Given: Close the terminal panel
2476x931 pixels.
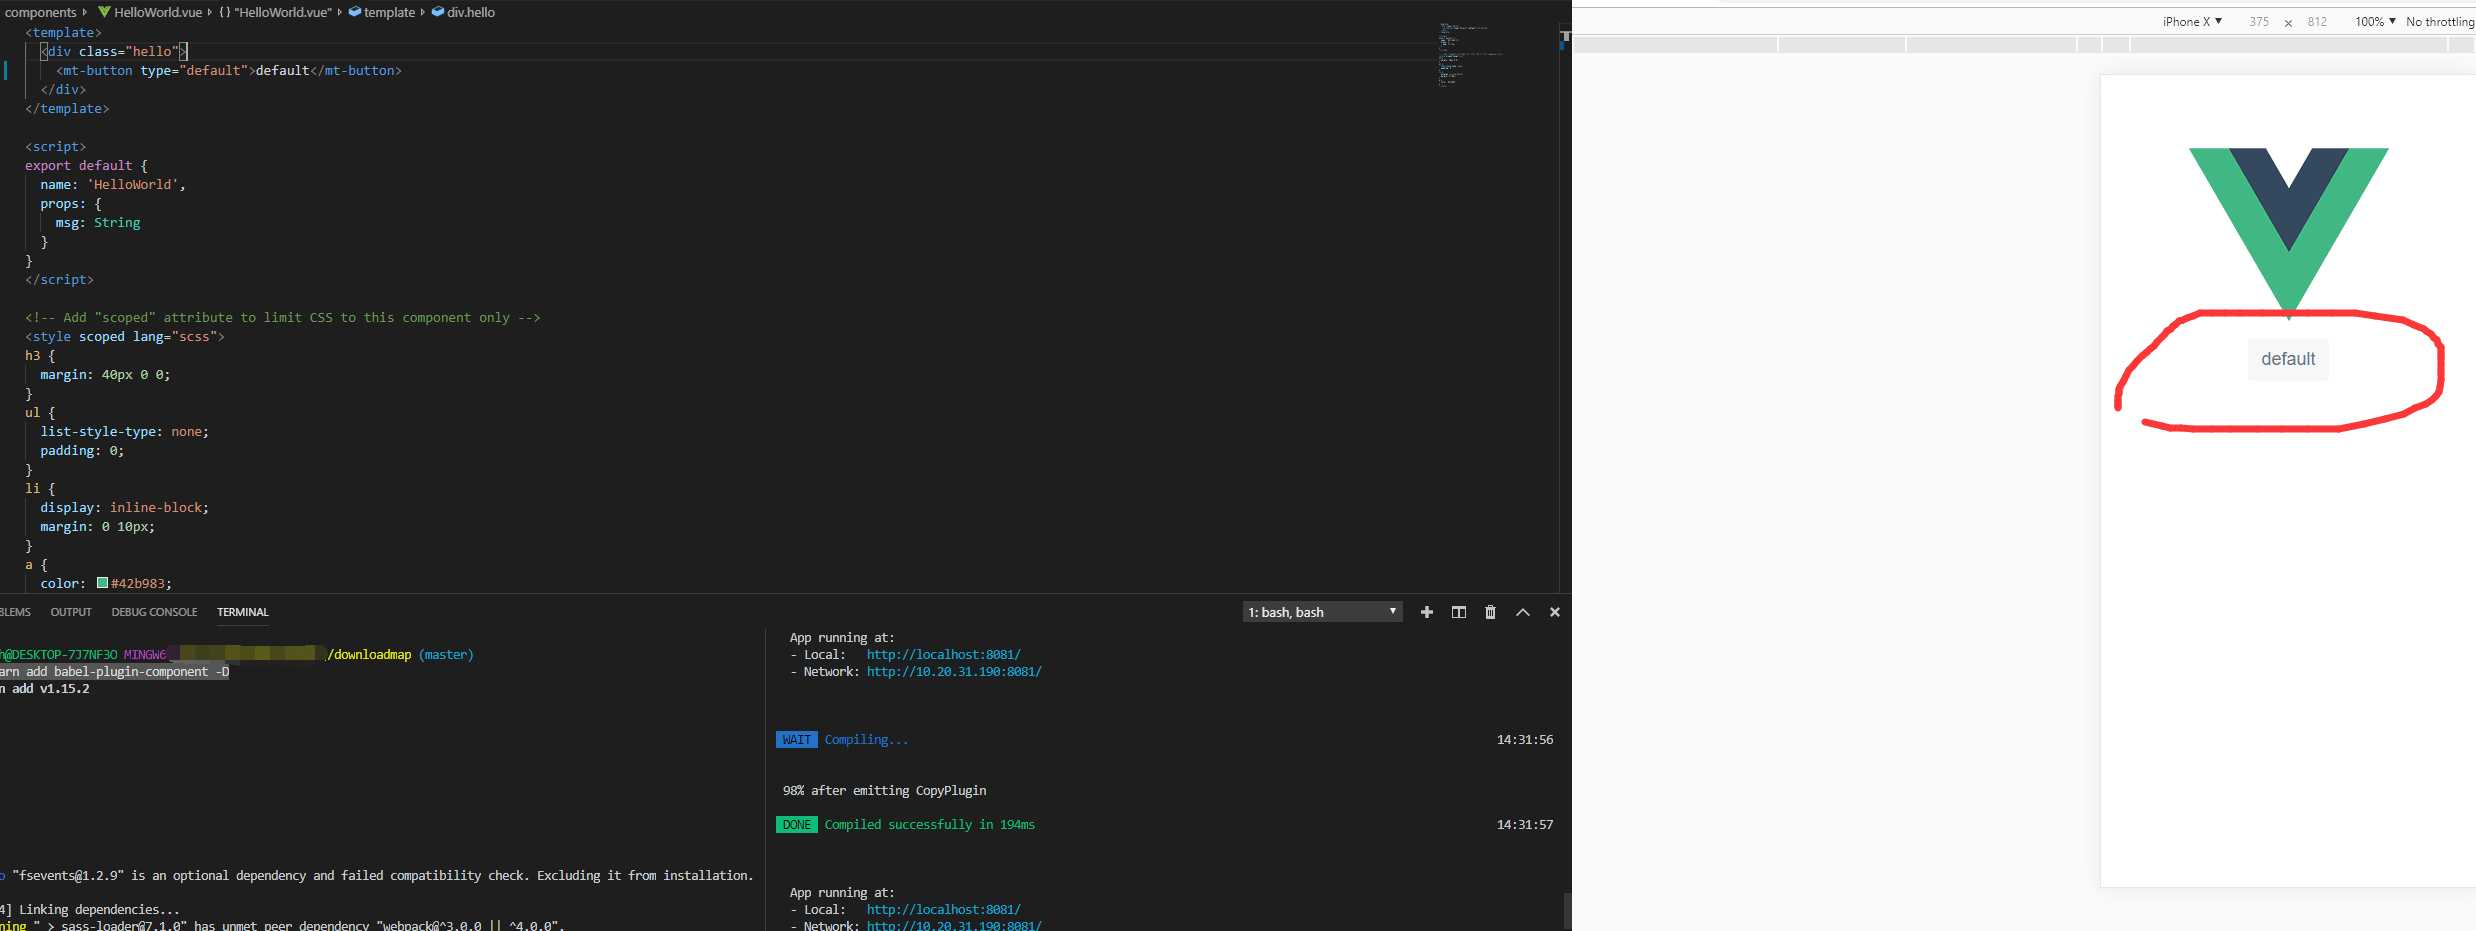Looking at the screenshot, I should [1554, 612].
